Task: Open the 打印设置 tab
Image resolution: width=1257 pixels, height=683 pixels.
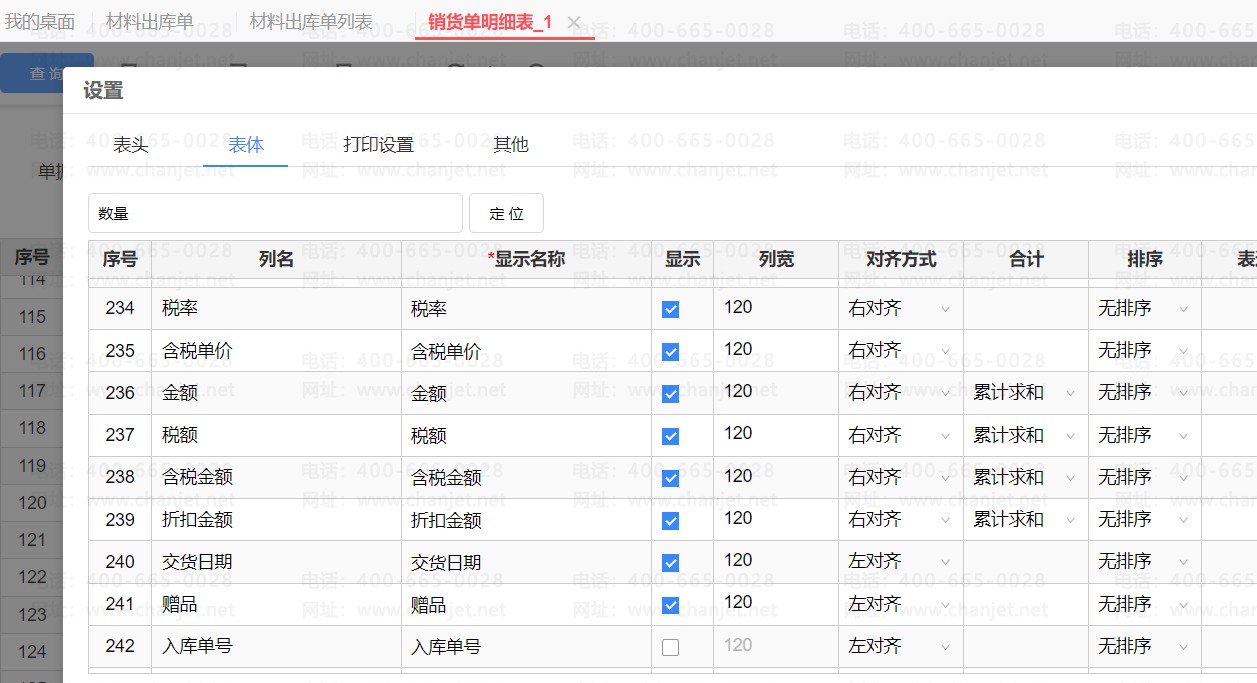Action: click(378, 145)
